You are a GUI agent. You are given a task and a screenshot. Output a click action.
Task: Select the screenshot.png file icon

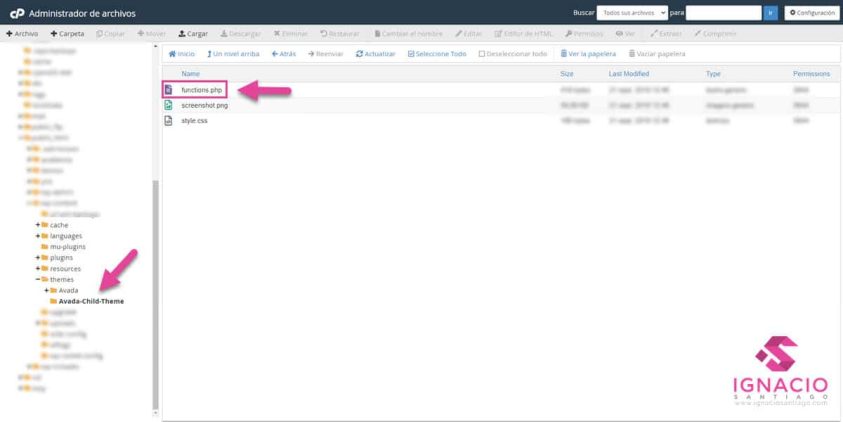[x=168, y=105]
